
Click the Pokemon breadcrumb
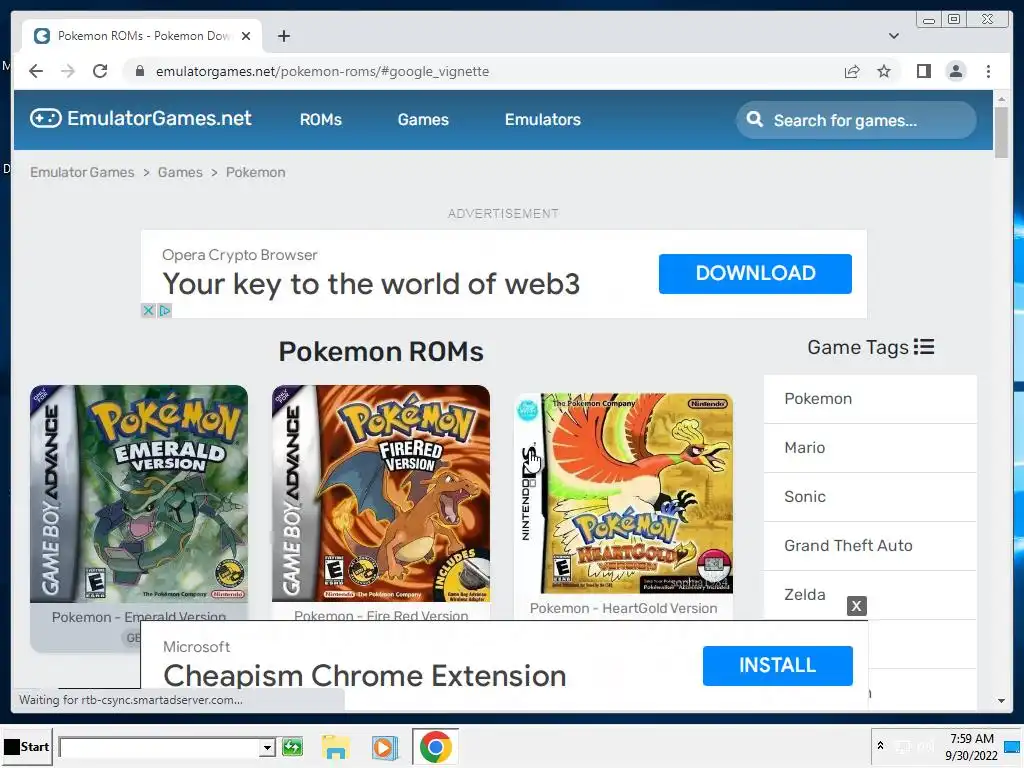click(x=255, y=172)
